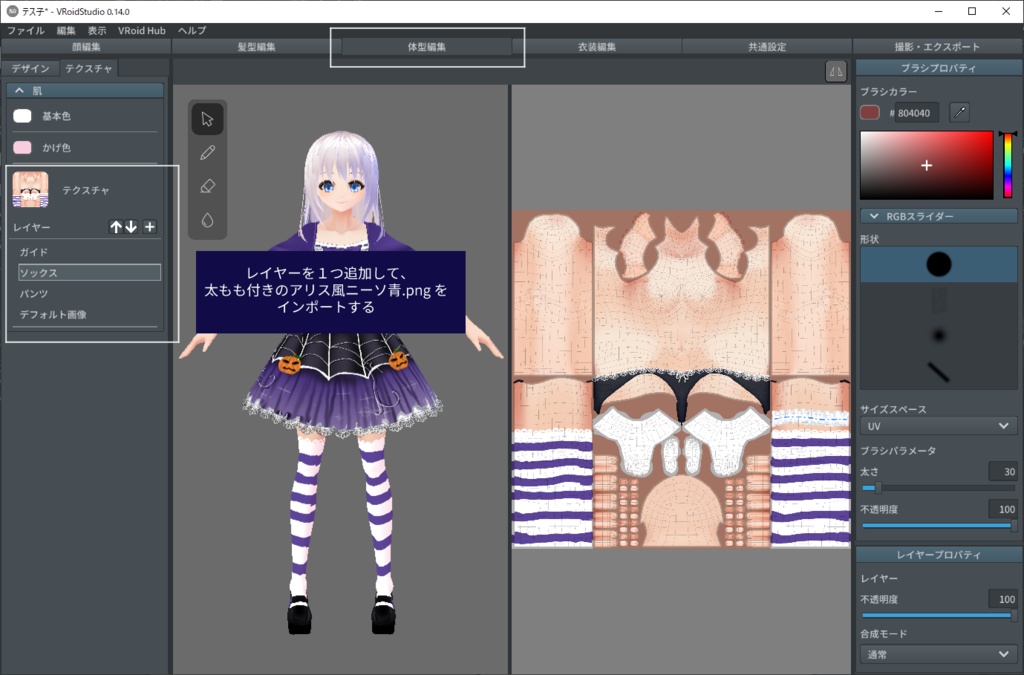Select the brush (pen) tool

(x=207, y=152)
